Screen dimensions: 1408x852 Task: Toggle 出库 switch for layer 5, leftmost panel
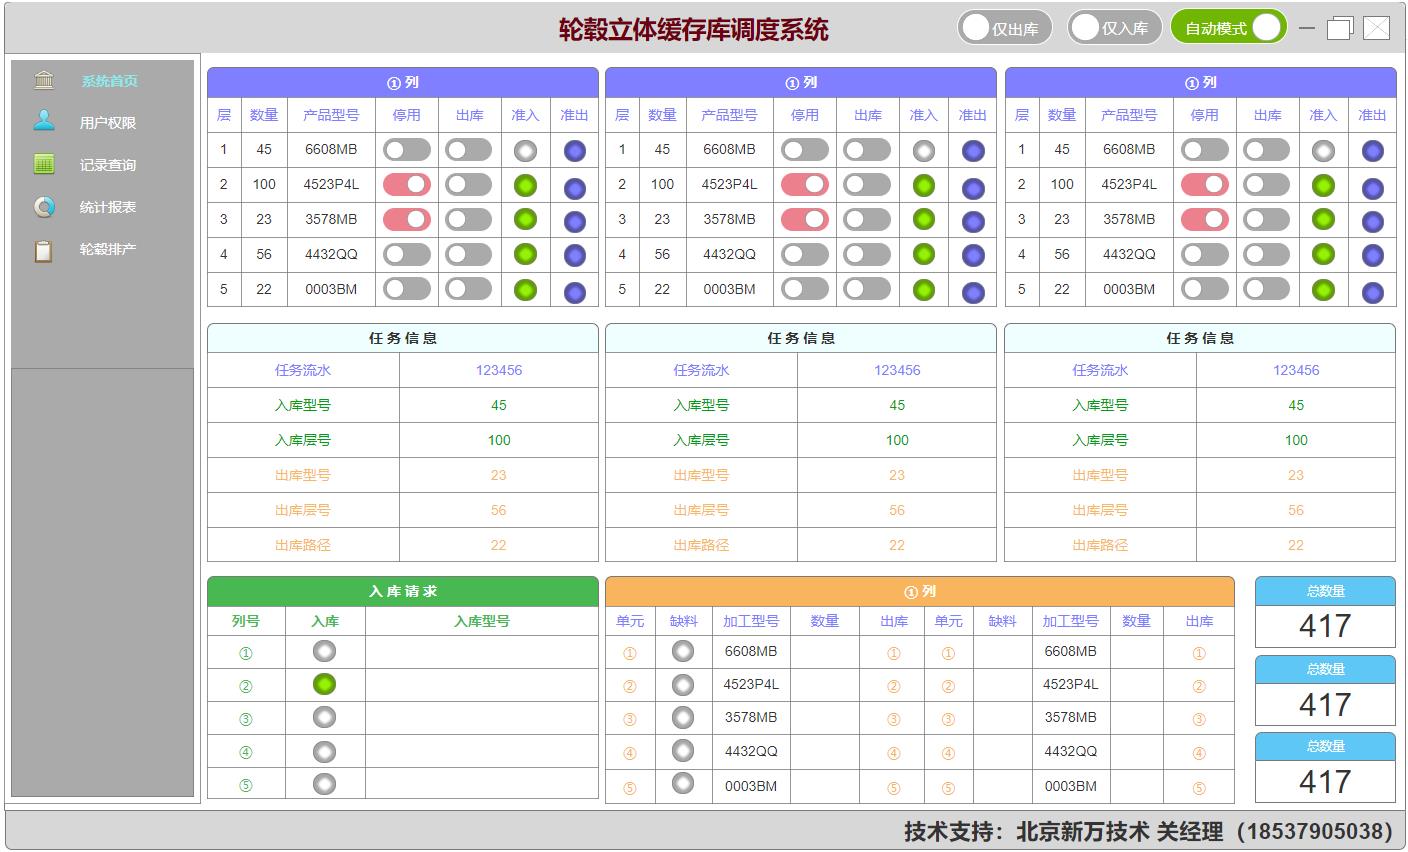469,289
